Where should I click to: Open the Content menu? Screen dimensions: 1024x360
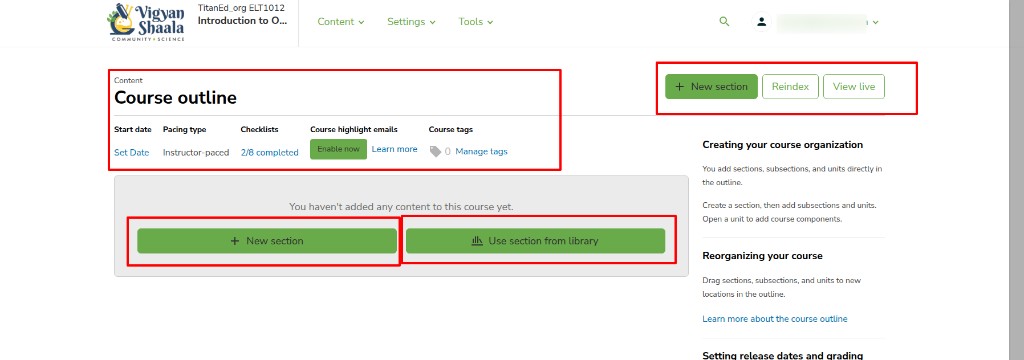pos(340,22)
